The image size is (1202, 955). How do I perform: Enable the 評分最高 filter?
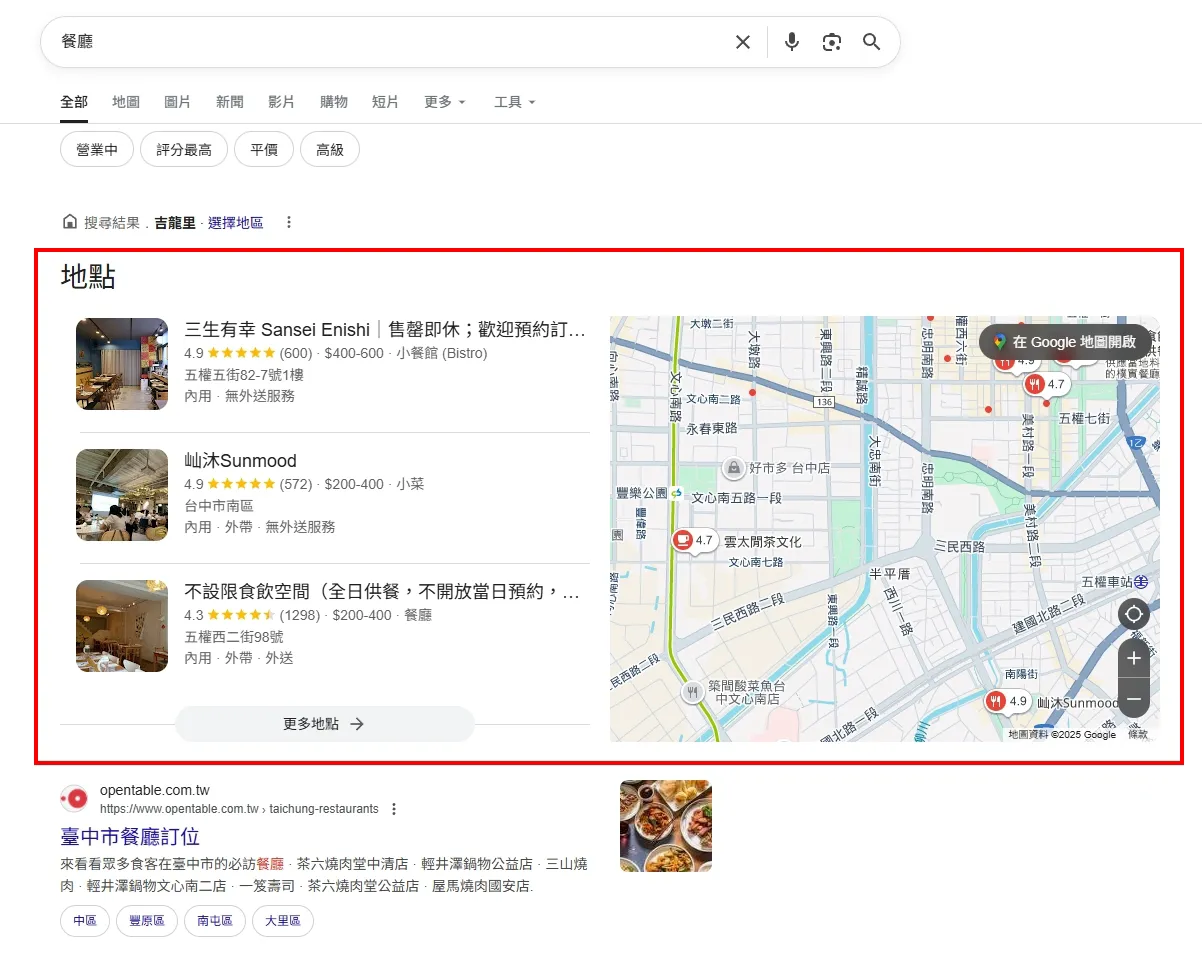point(184,149)
